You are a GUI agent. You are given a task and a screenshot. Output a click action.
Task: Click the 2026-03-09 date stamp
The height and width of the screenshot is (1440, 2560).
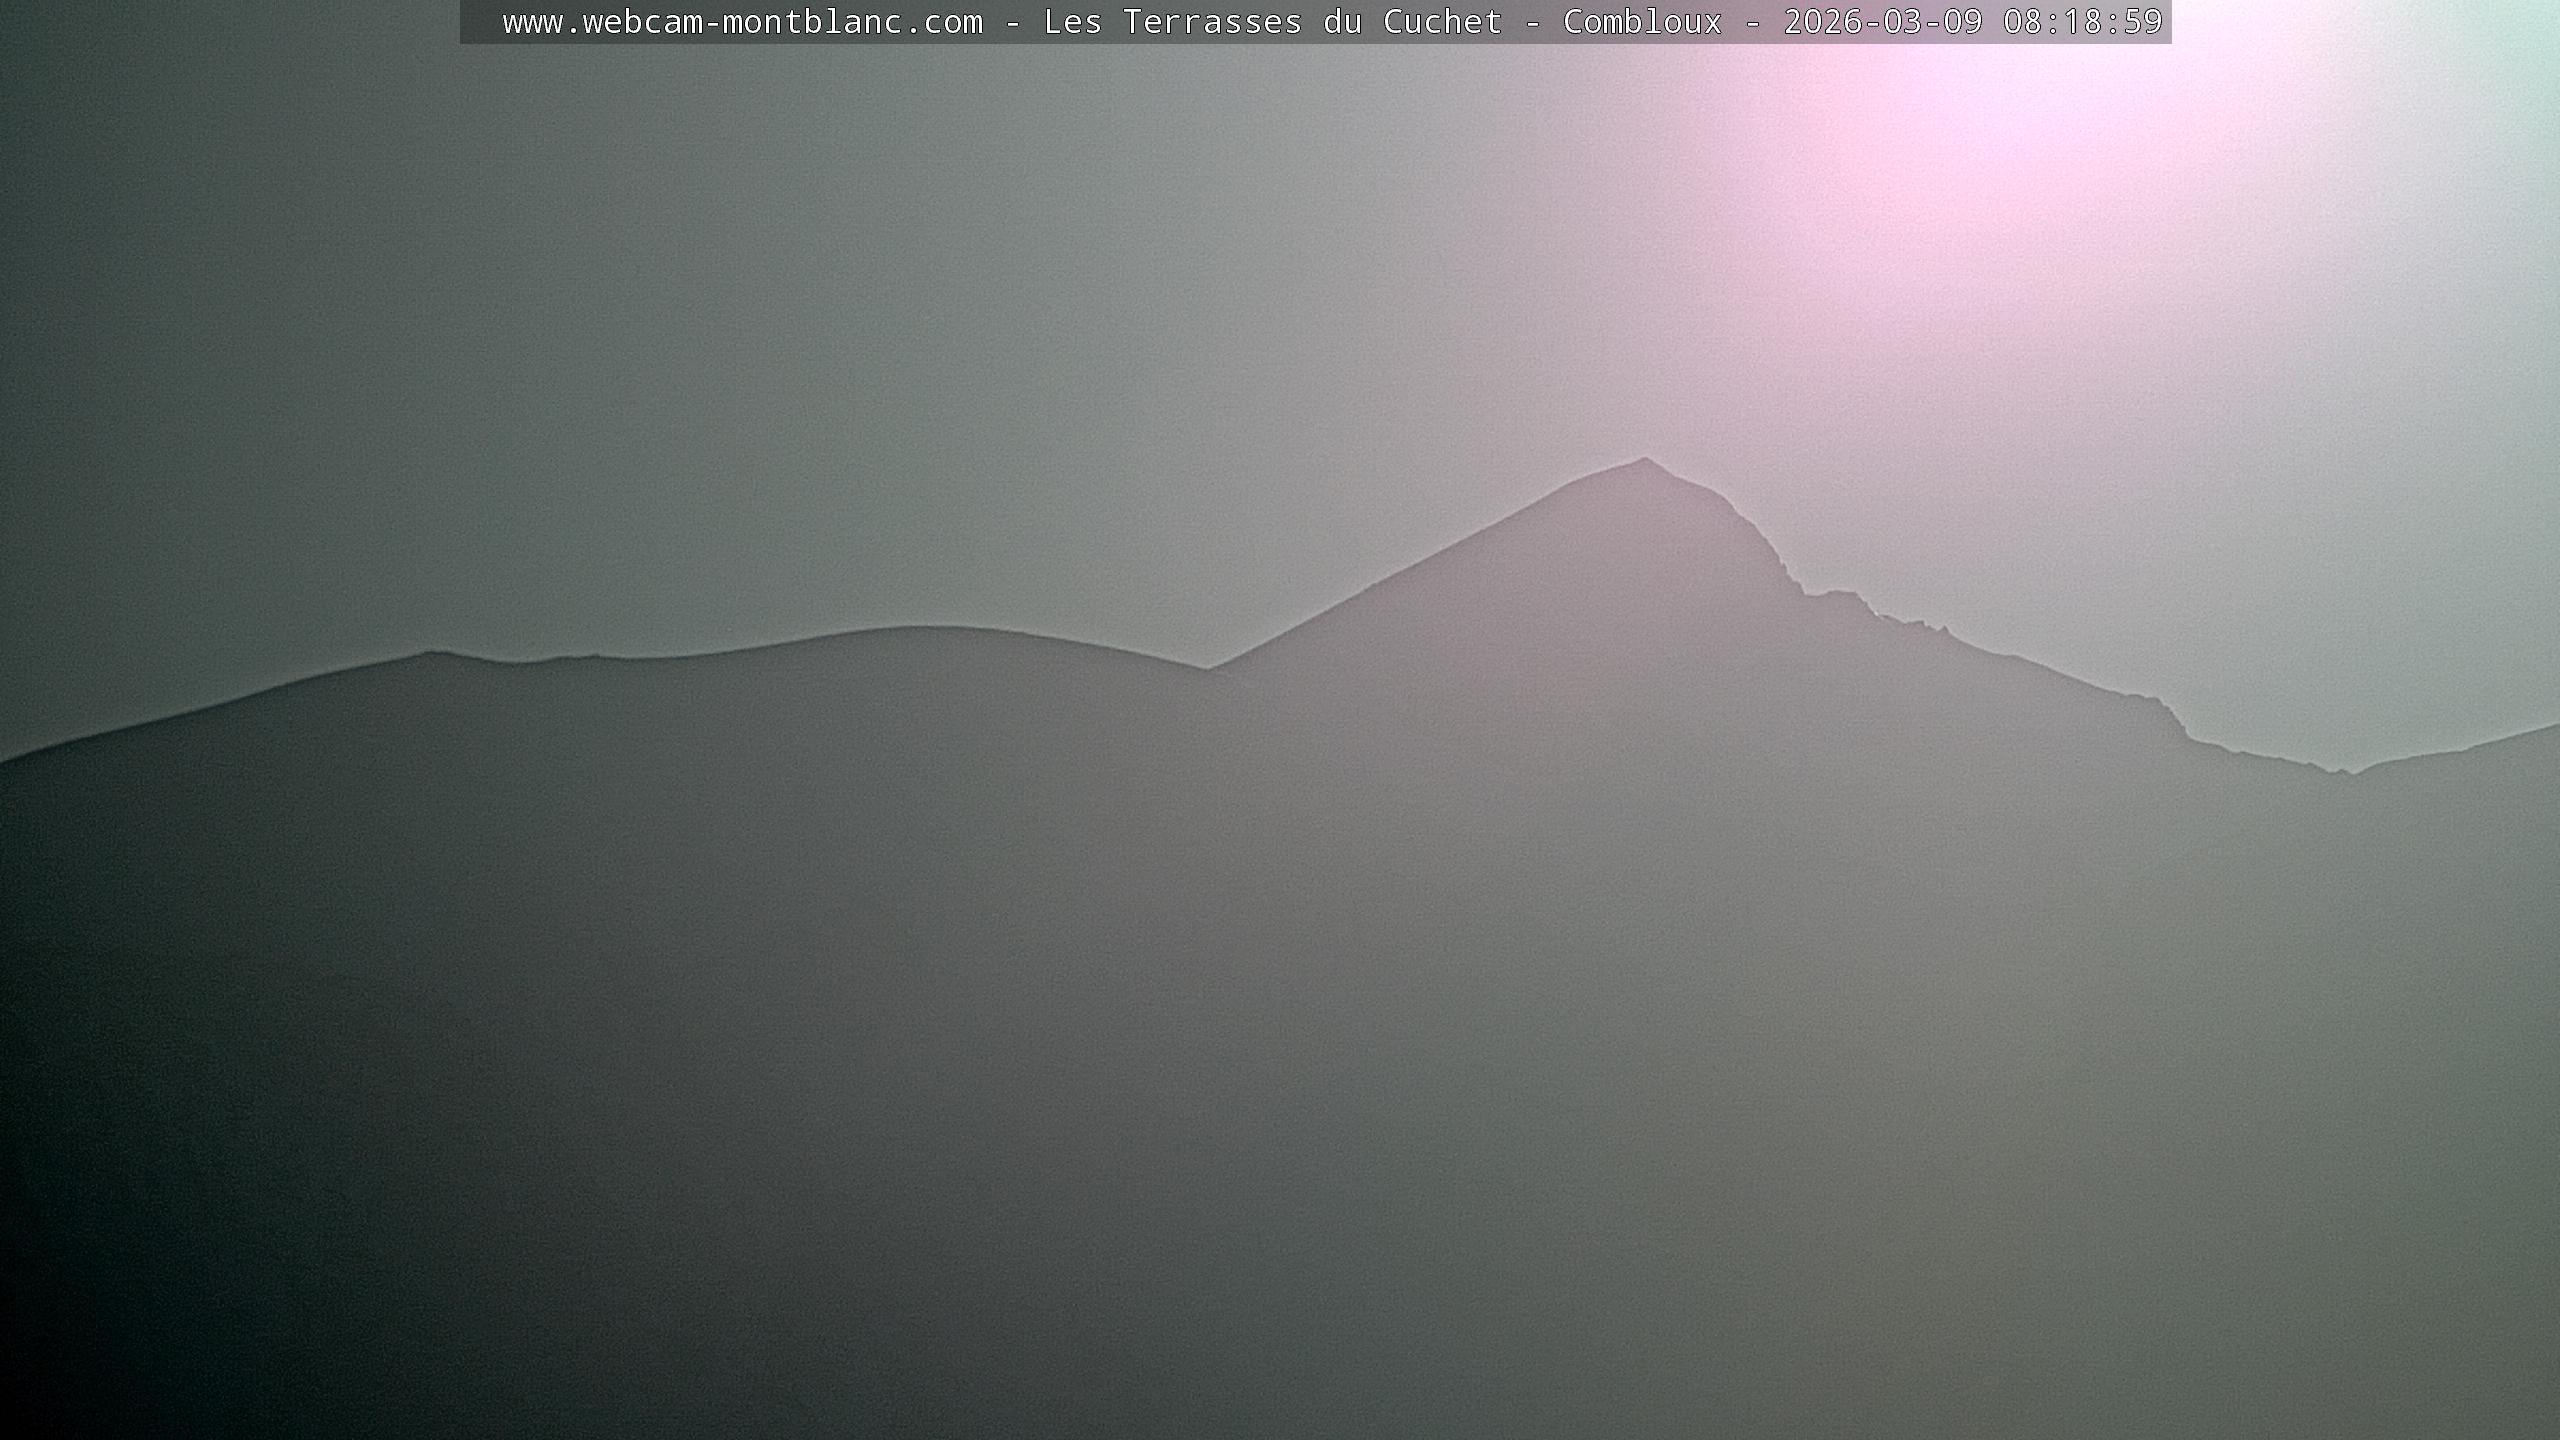(x=1882, y=22)
